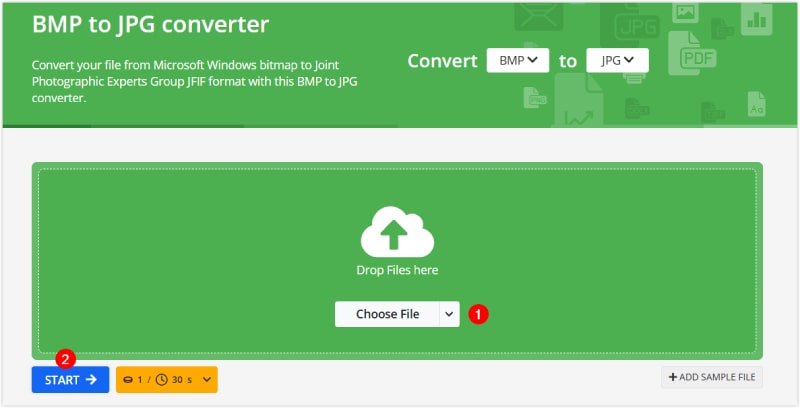
Task: Click the plus icon beside Add Sample File
Action: point(672,377)
